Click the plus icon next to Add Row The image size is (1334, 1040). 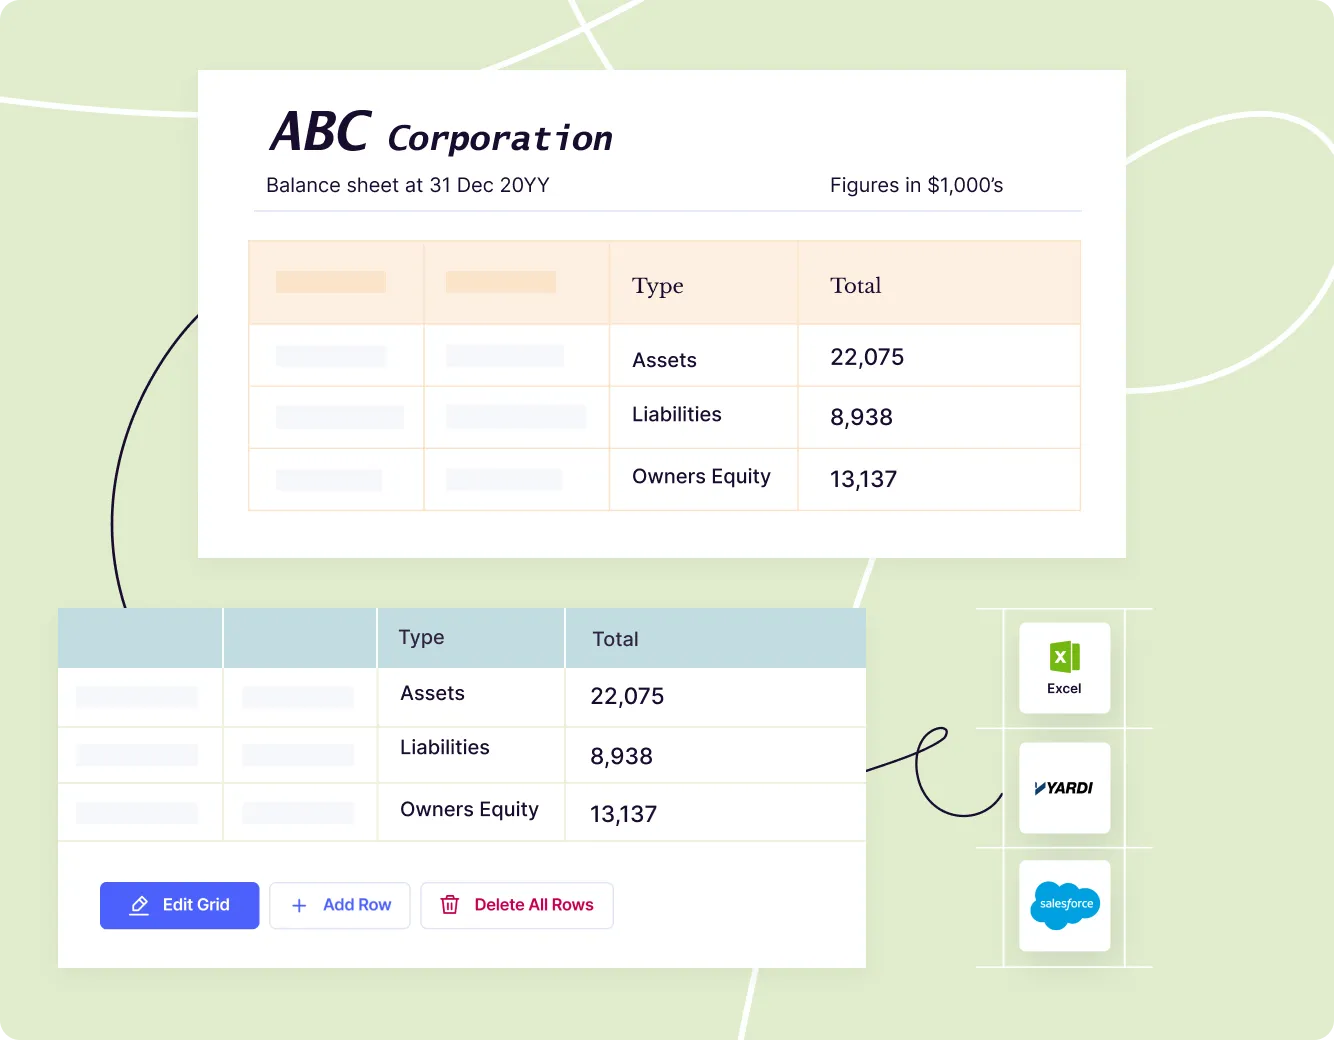click(x=298, y=905)
